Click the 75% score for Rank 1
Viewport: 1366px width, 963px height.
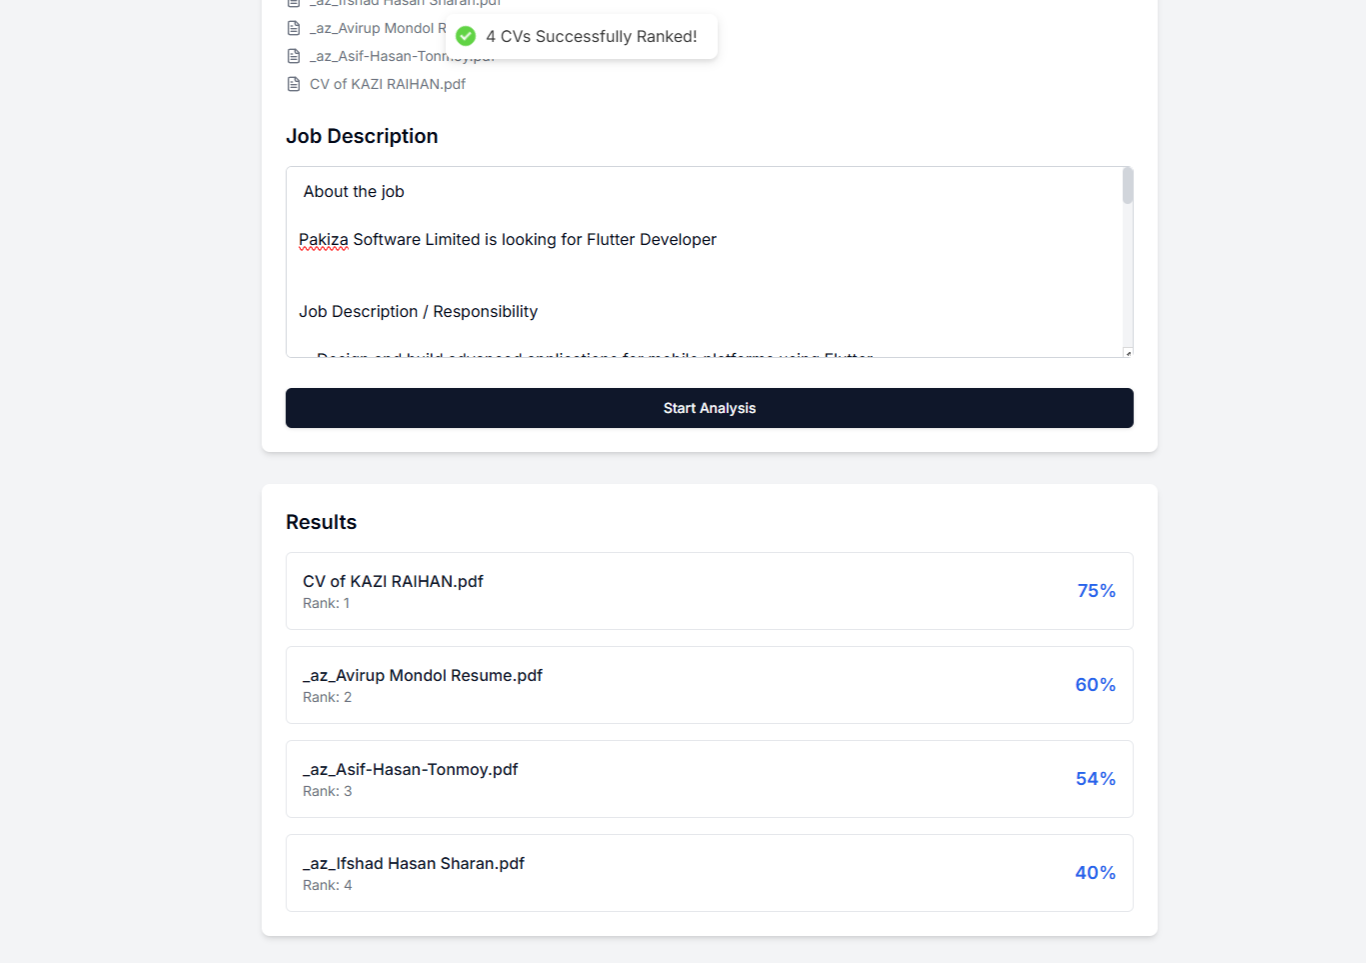click(1096, 590)
